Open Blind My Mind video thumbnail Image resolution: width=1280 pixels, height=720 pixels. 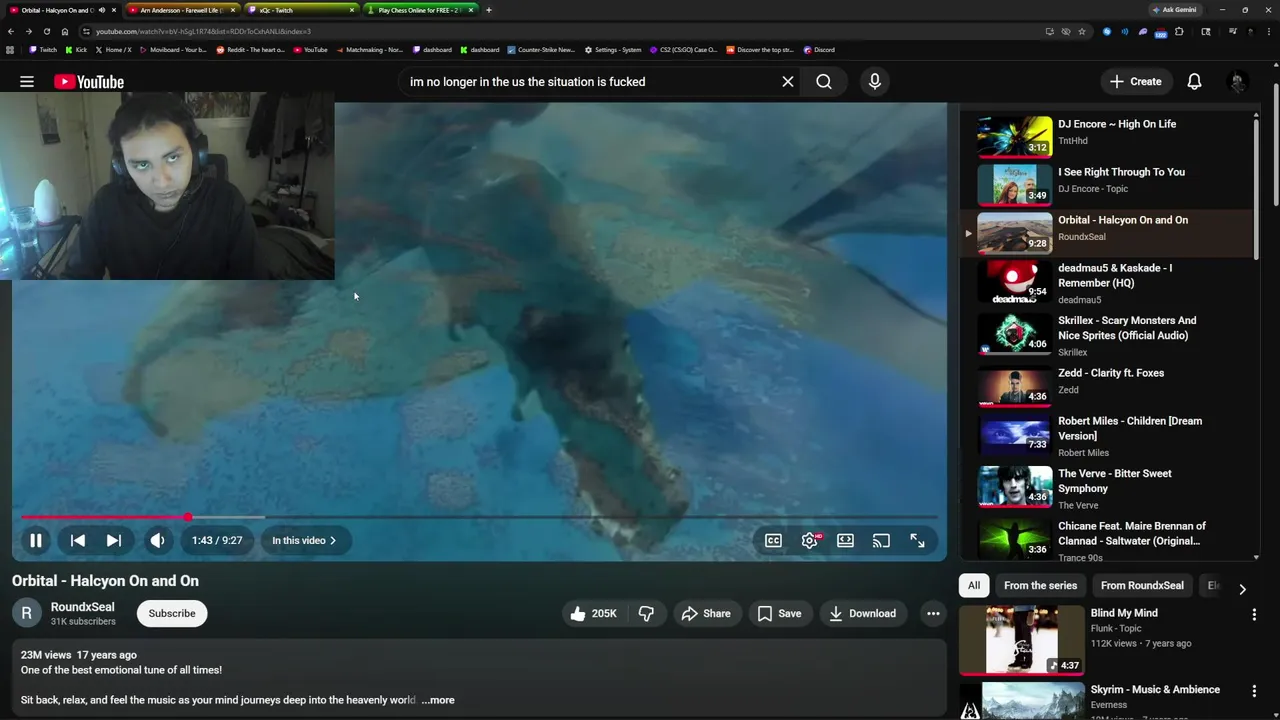(1021, 640)
